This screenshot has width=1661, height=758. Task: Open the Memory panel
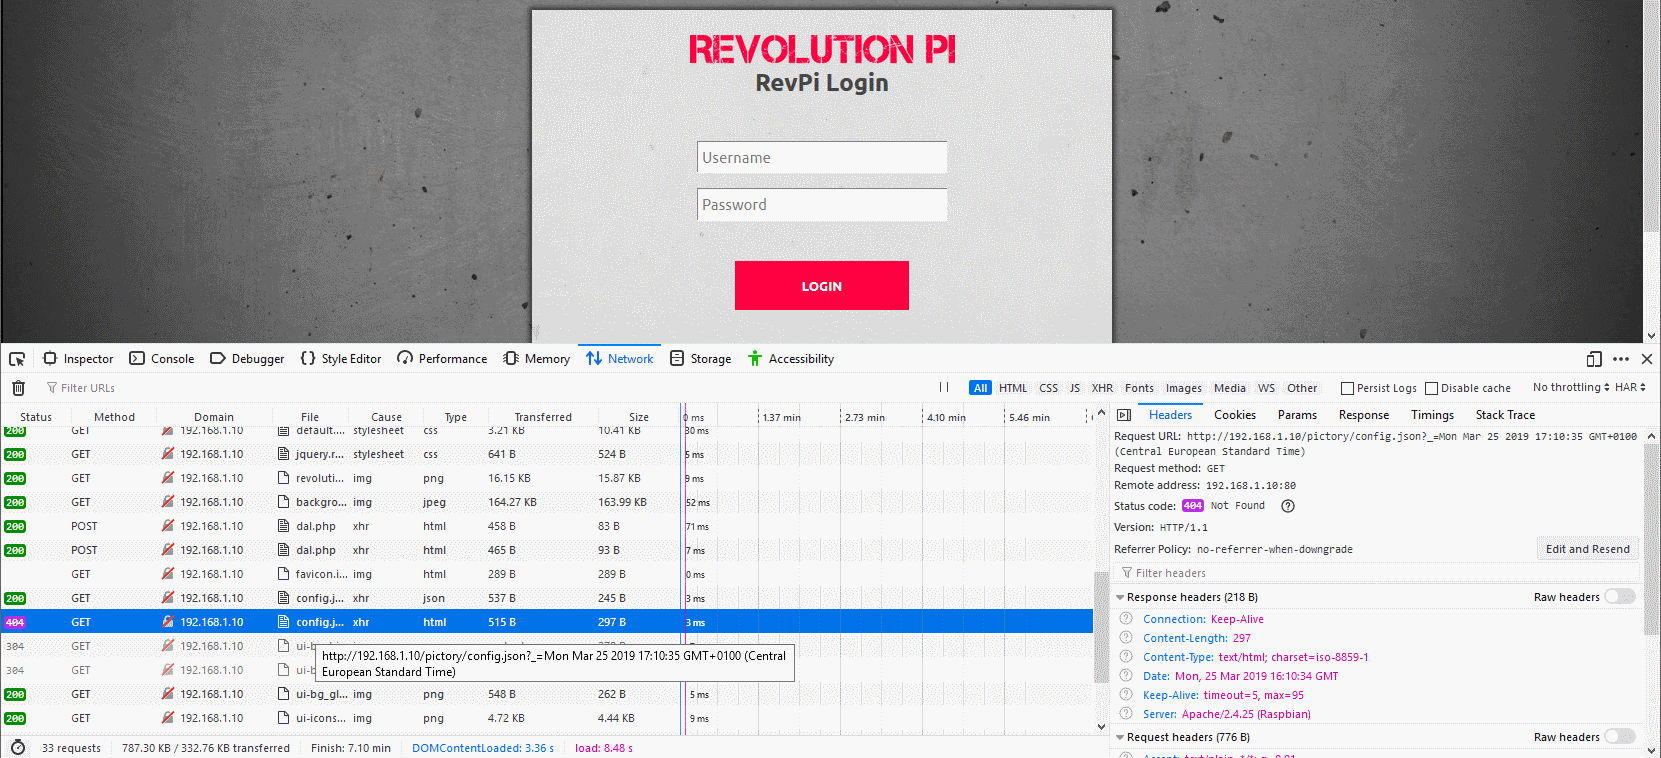[x=536, y=359]
